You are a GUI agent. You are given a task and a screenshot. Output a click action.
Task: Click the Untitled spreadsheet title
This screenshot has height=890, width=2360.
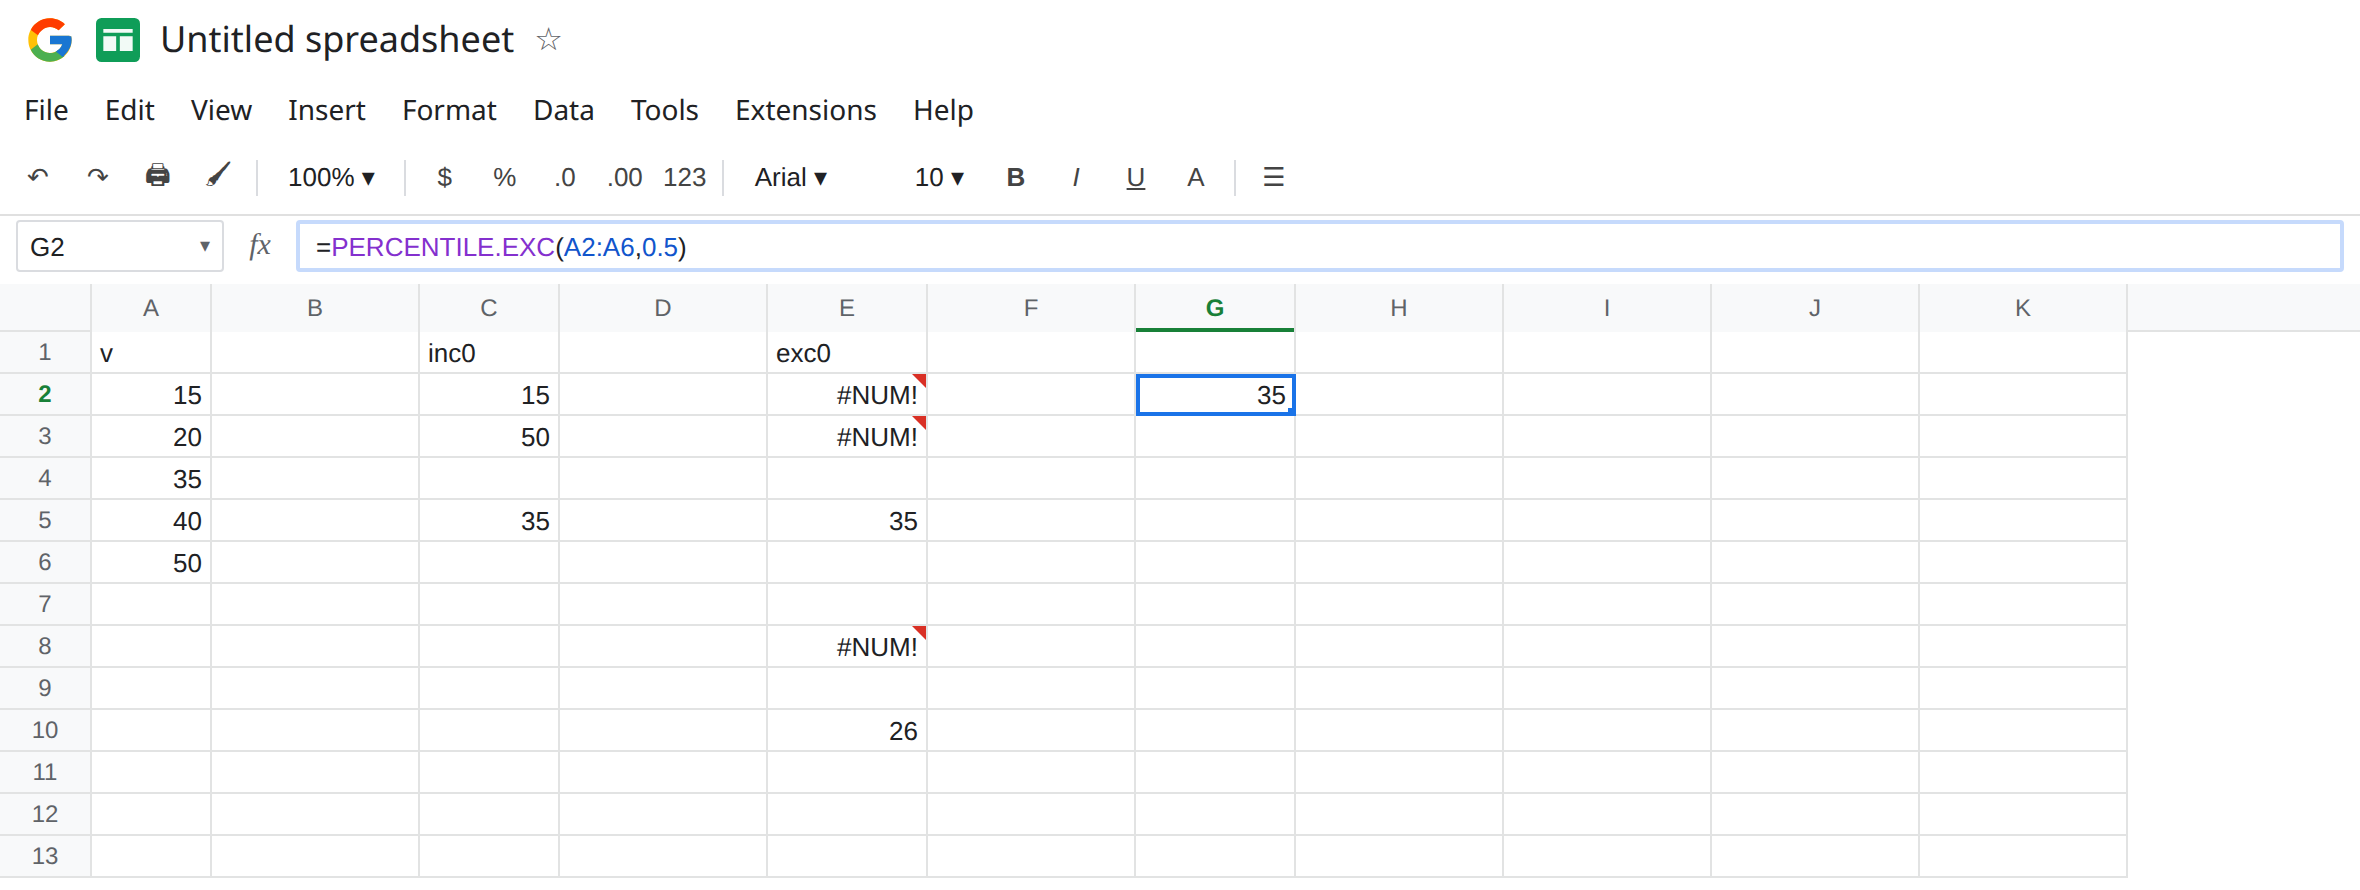pyautogui.click(x=337, y=40)
